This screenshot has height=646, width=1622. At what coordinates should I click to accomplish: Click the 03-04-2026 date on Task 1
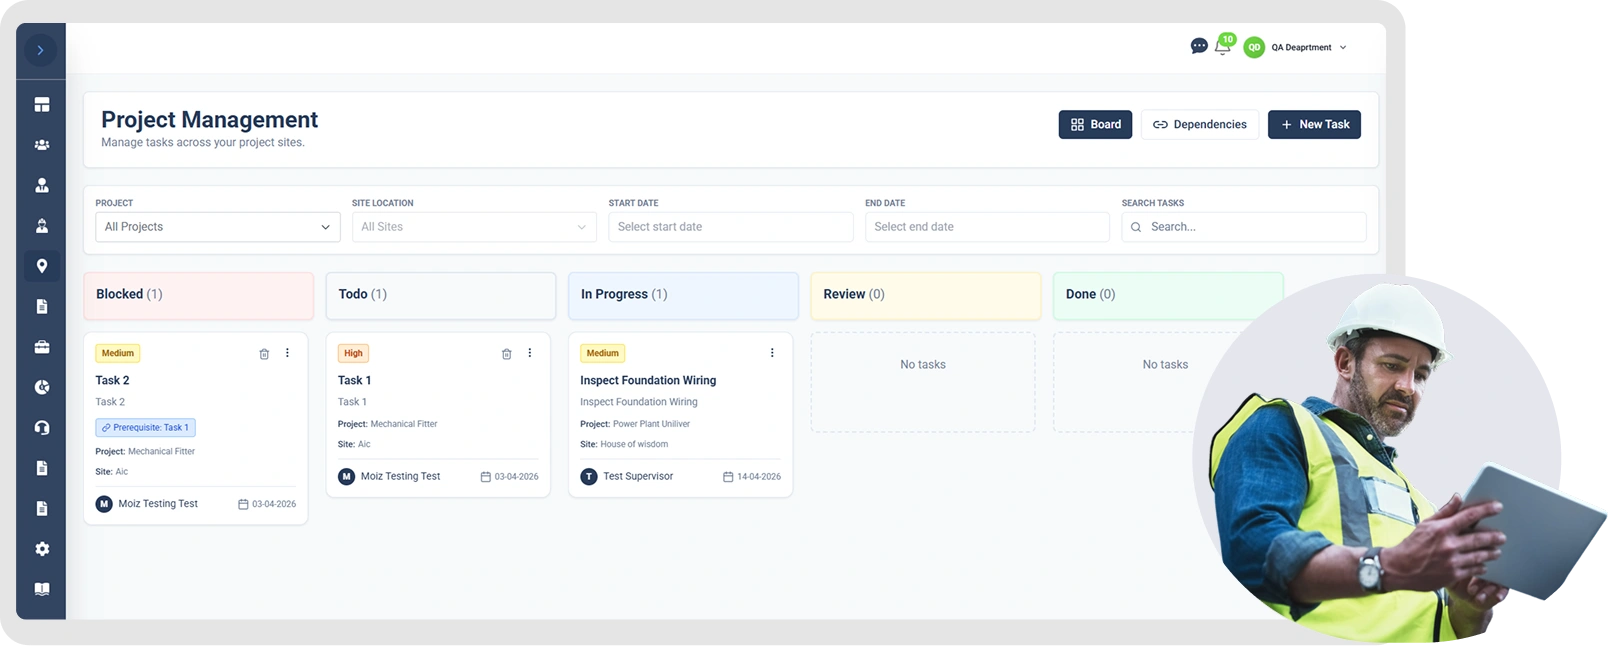coord(510,477)
